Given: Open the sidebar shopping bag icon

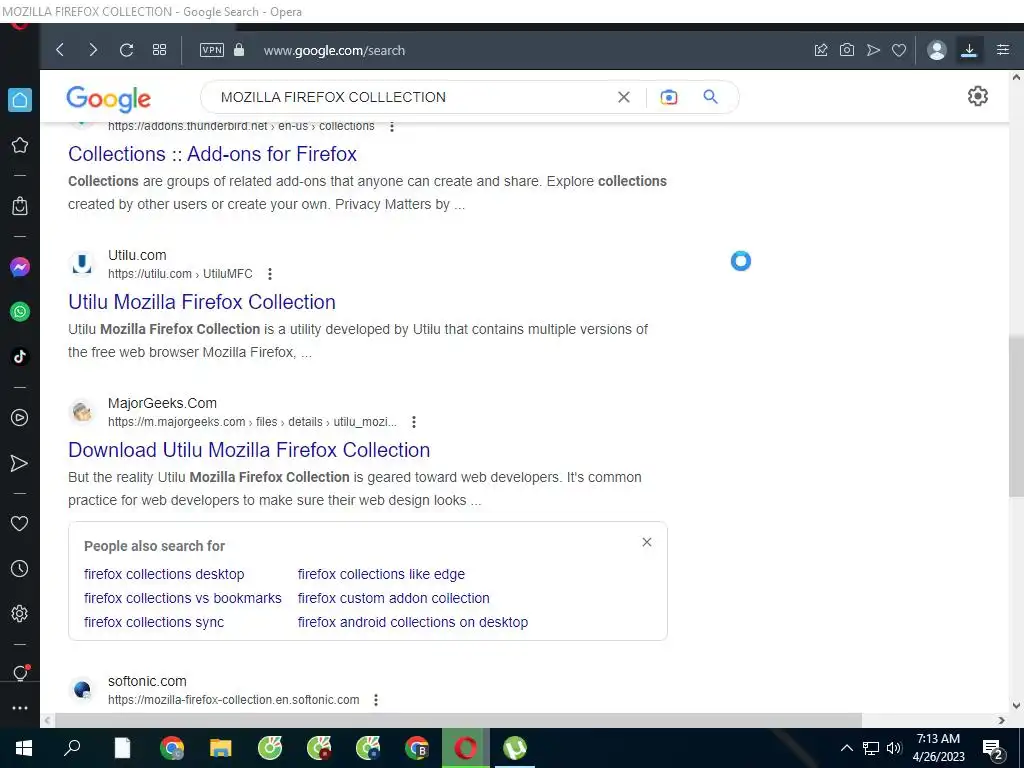Looking at the screenshot, I should coord(20,206).
